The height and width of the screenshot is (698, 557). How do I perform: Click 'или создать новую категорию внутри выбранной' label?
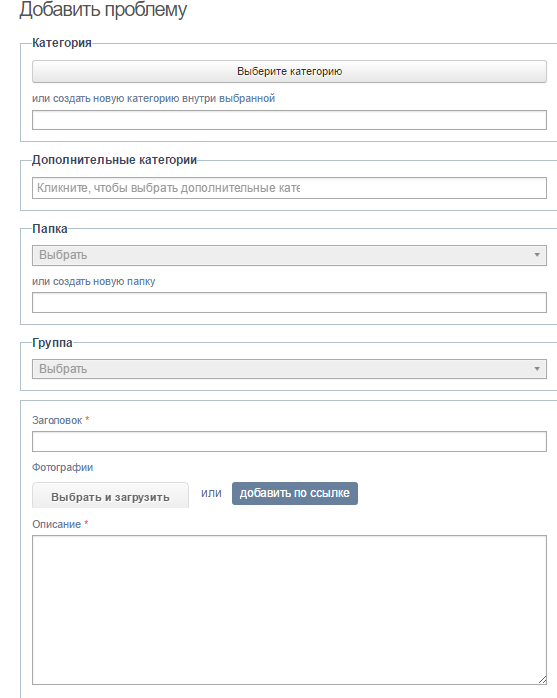[x=154, y=98]
